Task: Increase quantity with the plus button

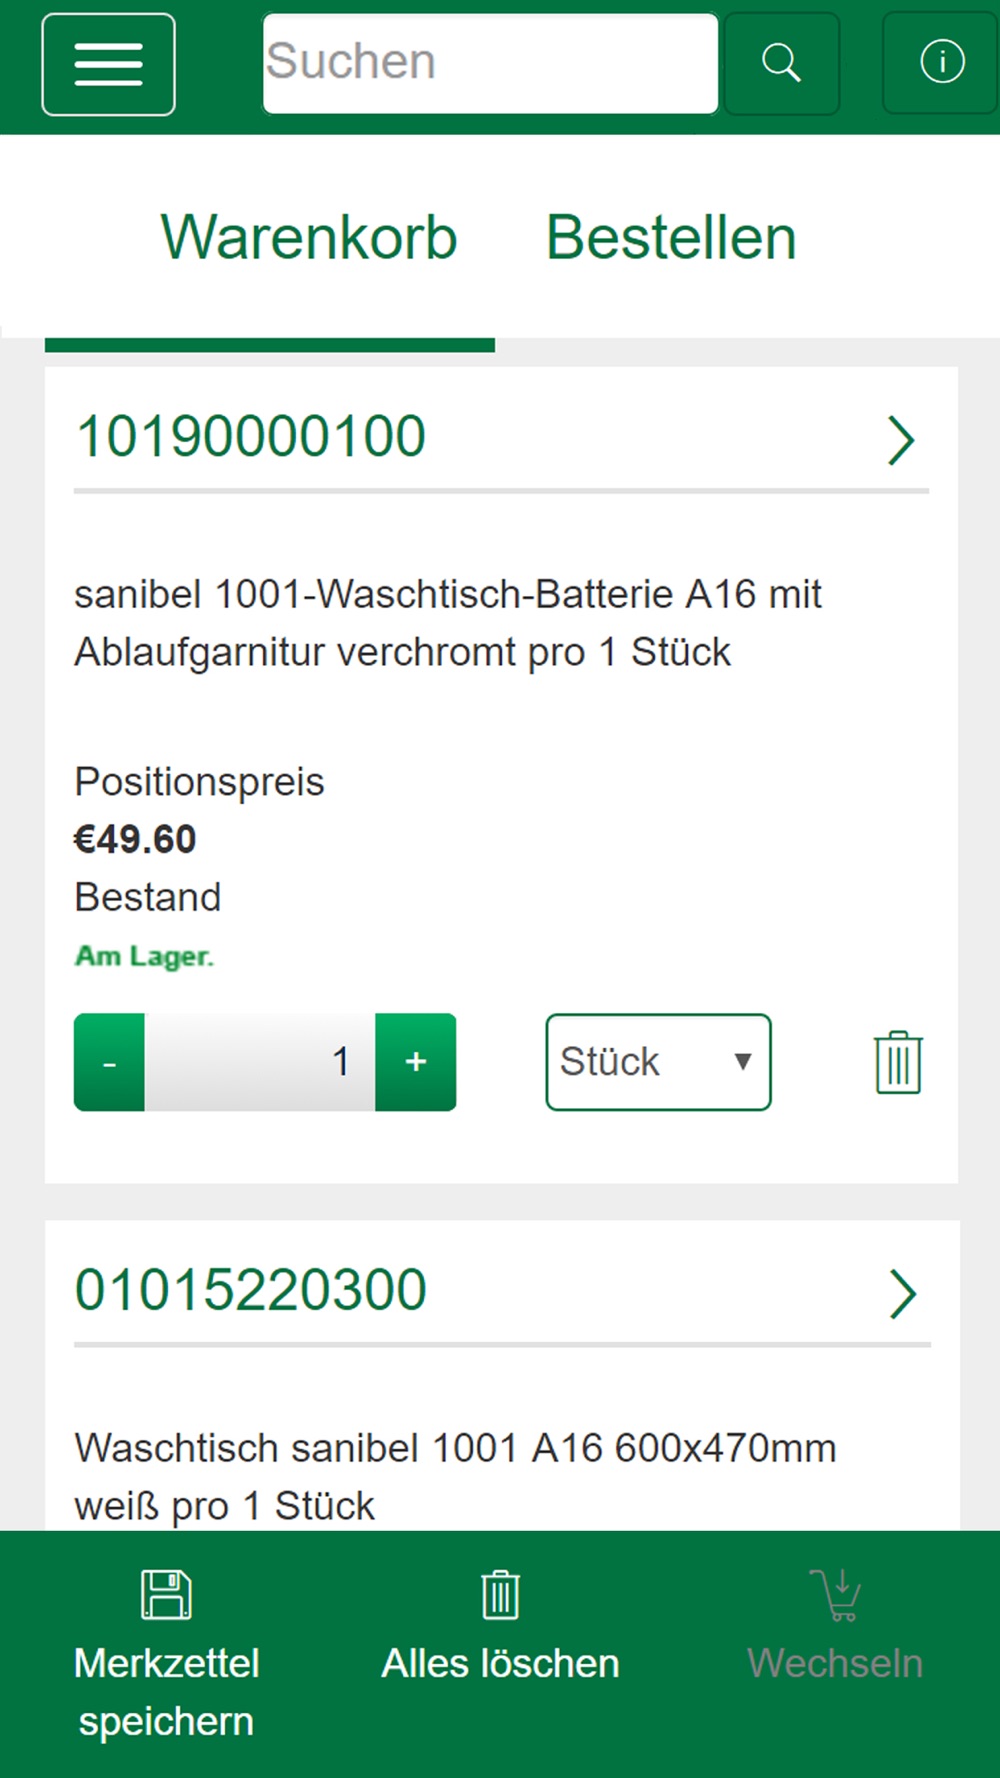Action: click(416, 1062)
